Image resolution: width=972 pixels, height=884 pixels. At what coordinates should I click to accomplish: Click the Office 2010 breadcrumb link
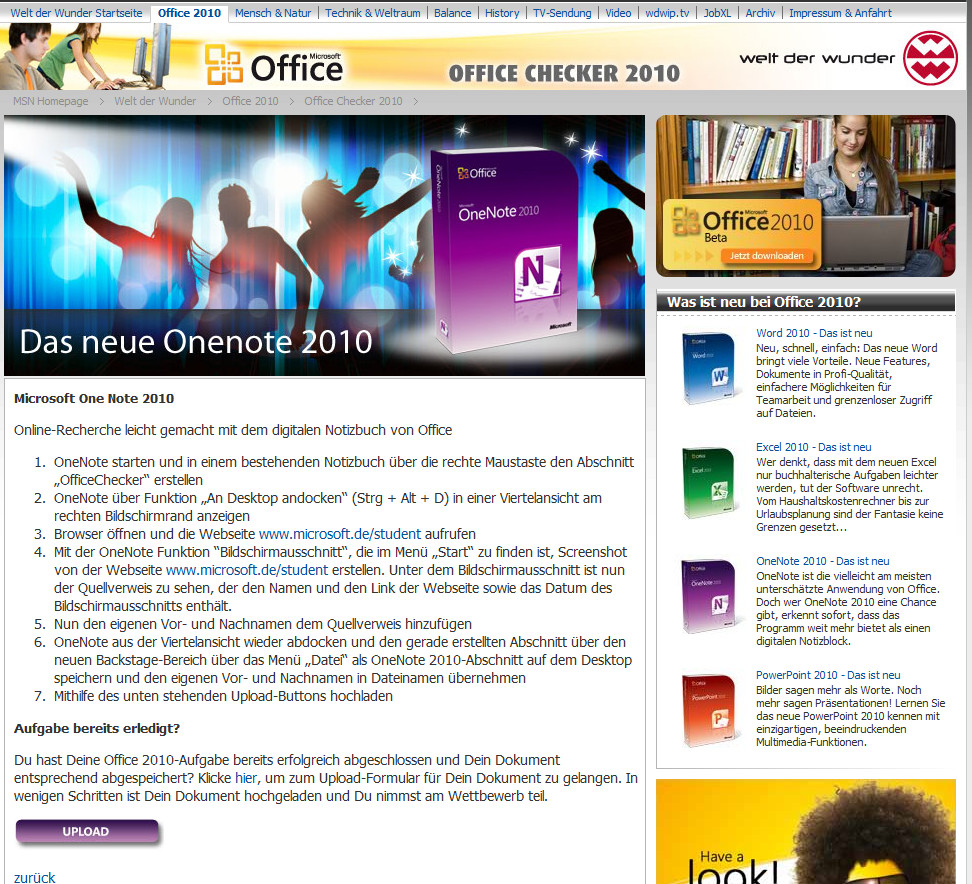(x=250, y=101)
